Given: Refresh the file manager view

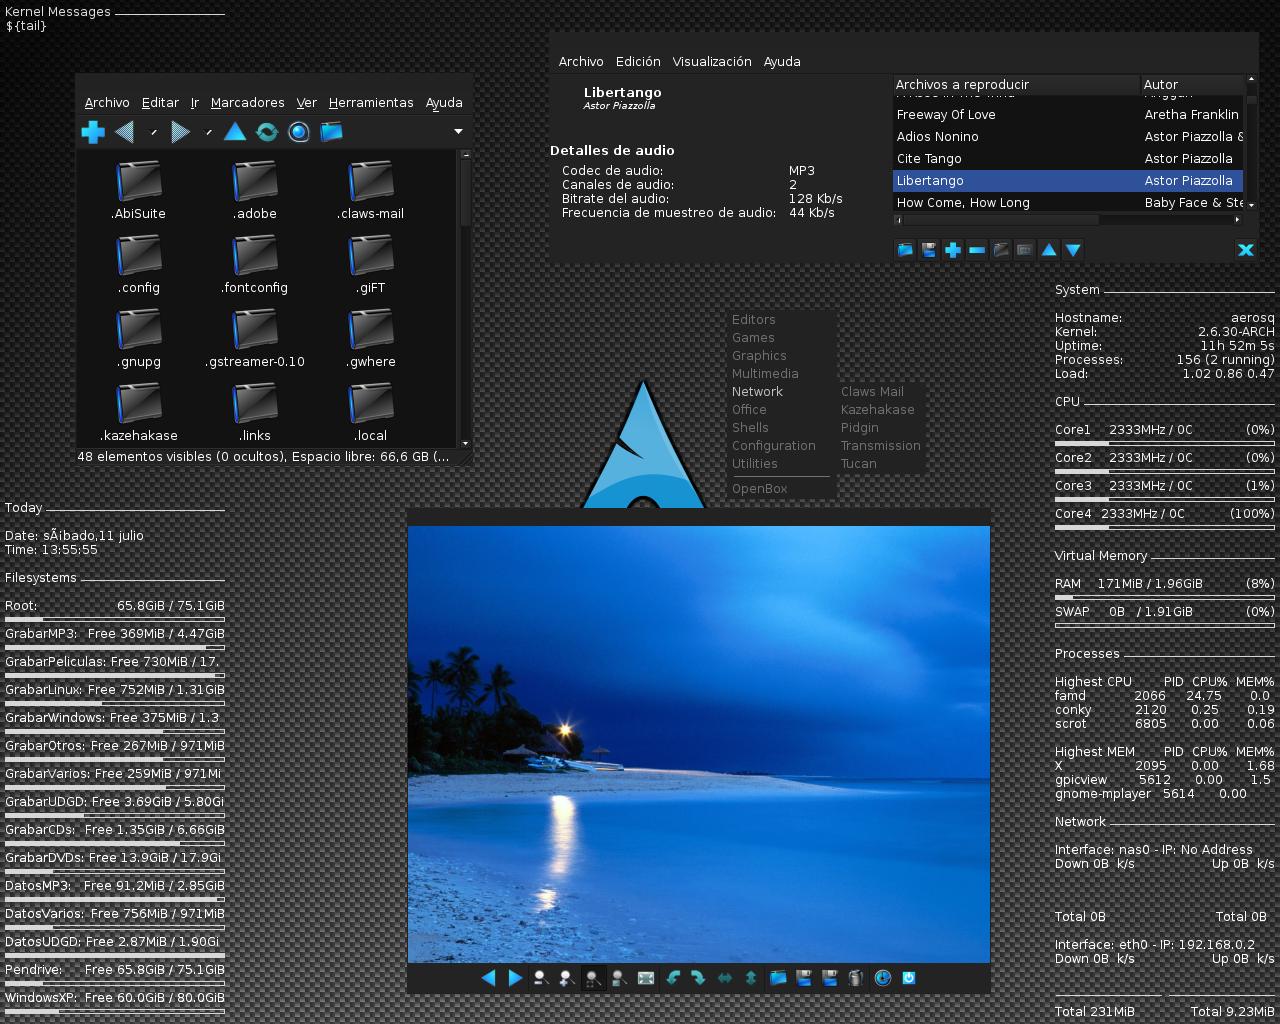Looking at the screenshot, I should pos(267,131).
